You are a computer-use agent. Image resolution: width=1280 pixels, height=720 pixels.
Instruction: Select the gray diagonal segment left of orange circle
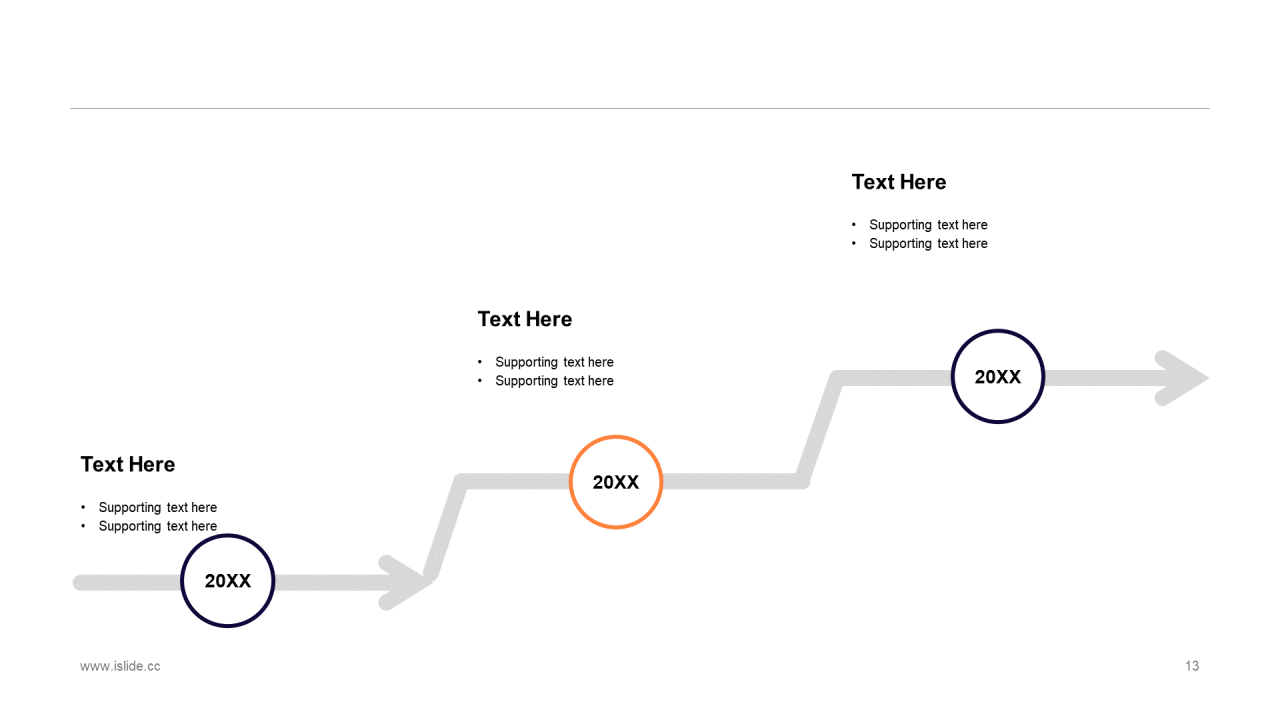click(446, 527)
